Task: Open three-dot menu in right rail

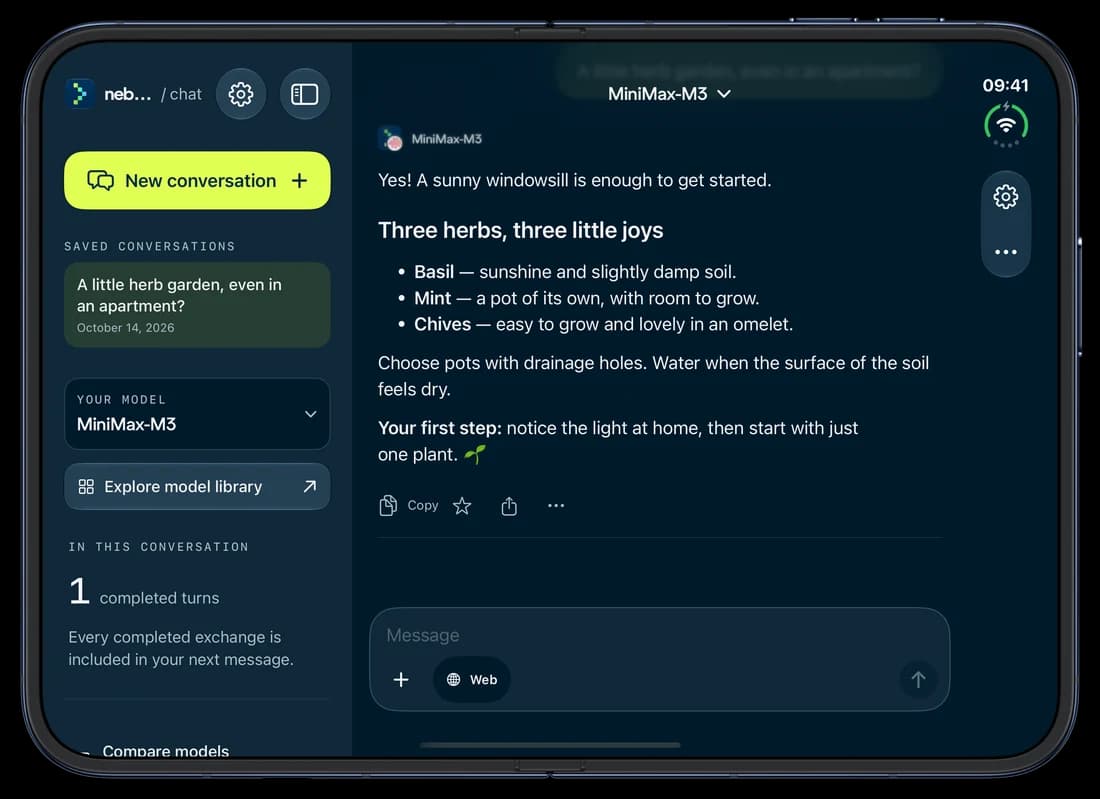Action: 1006,252
